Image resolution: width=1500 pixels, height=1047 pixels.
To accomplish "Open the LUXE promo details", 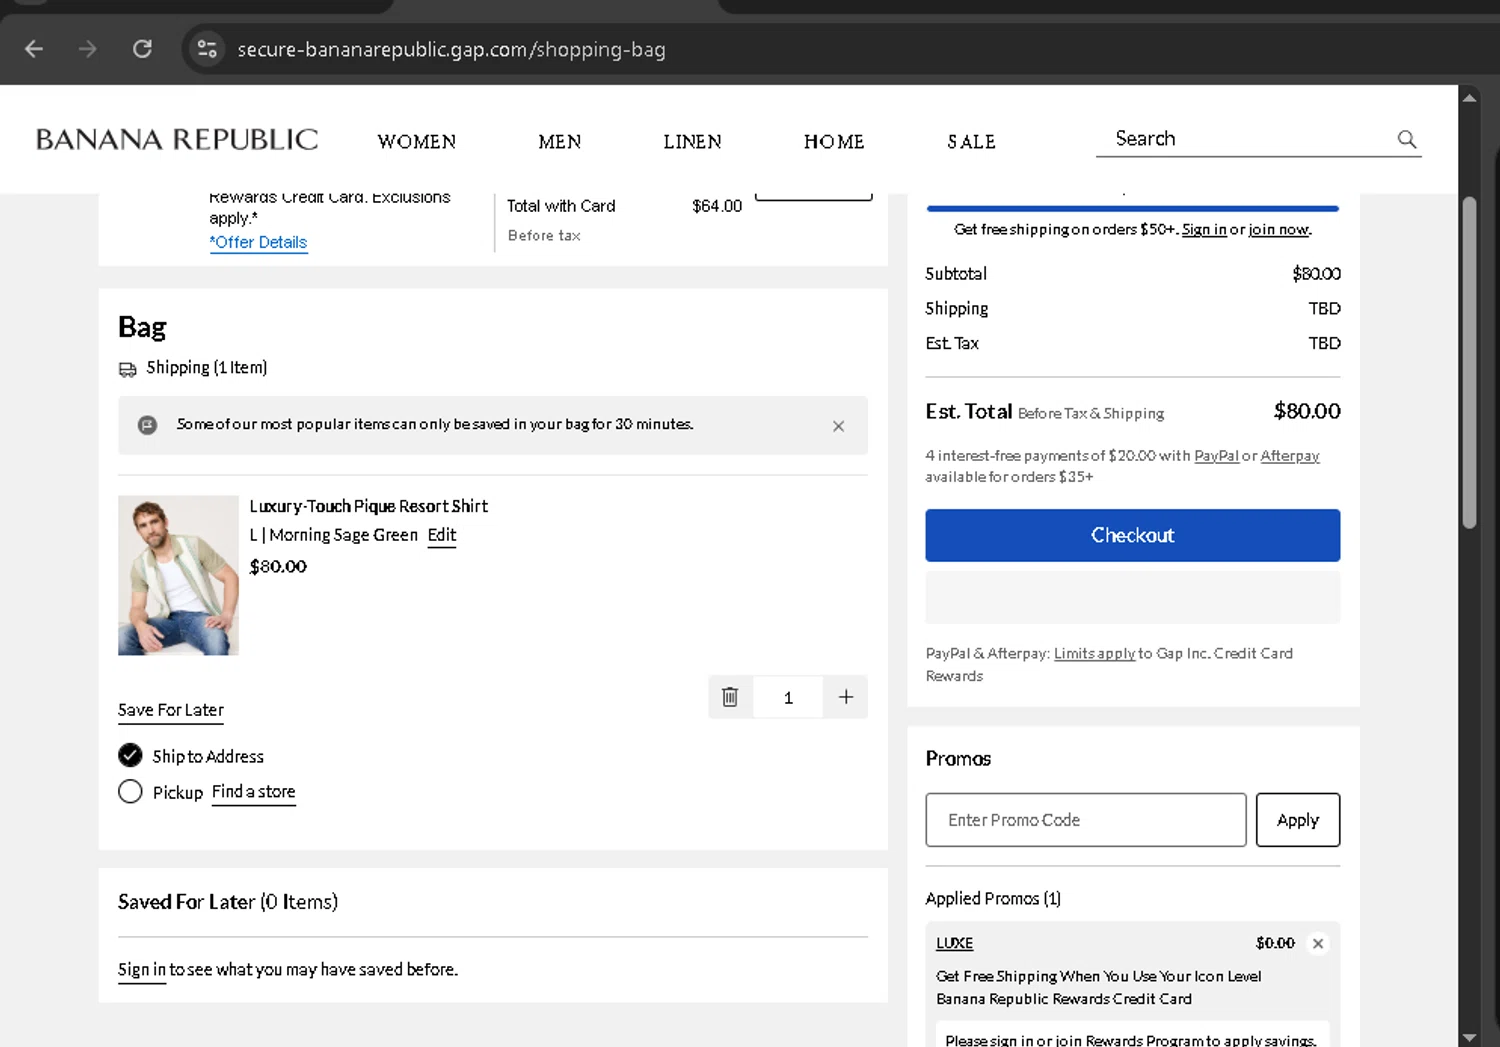I will pos(954,943).
